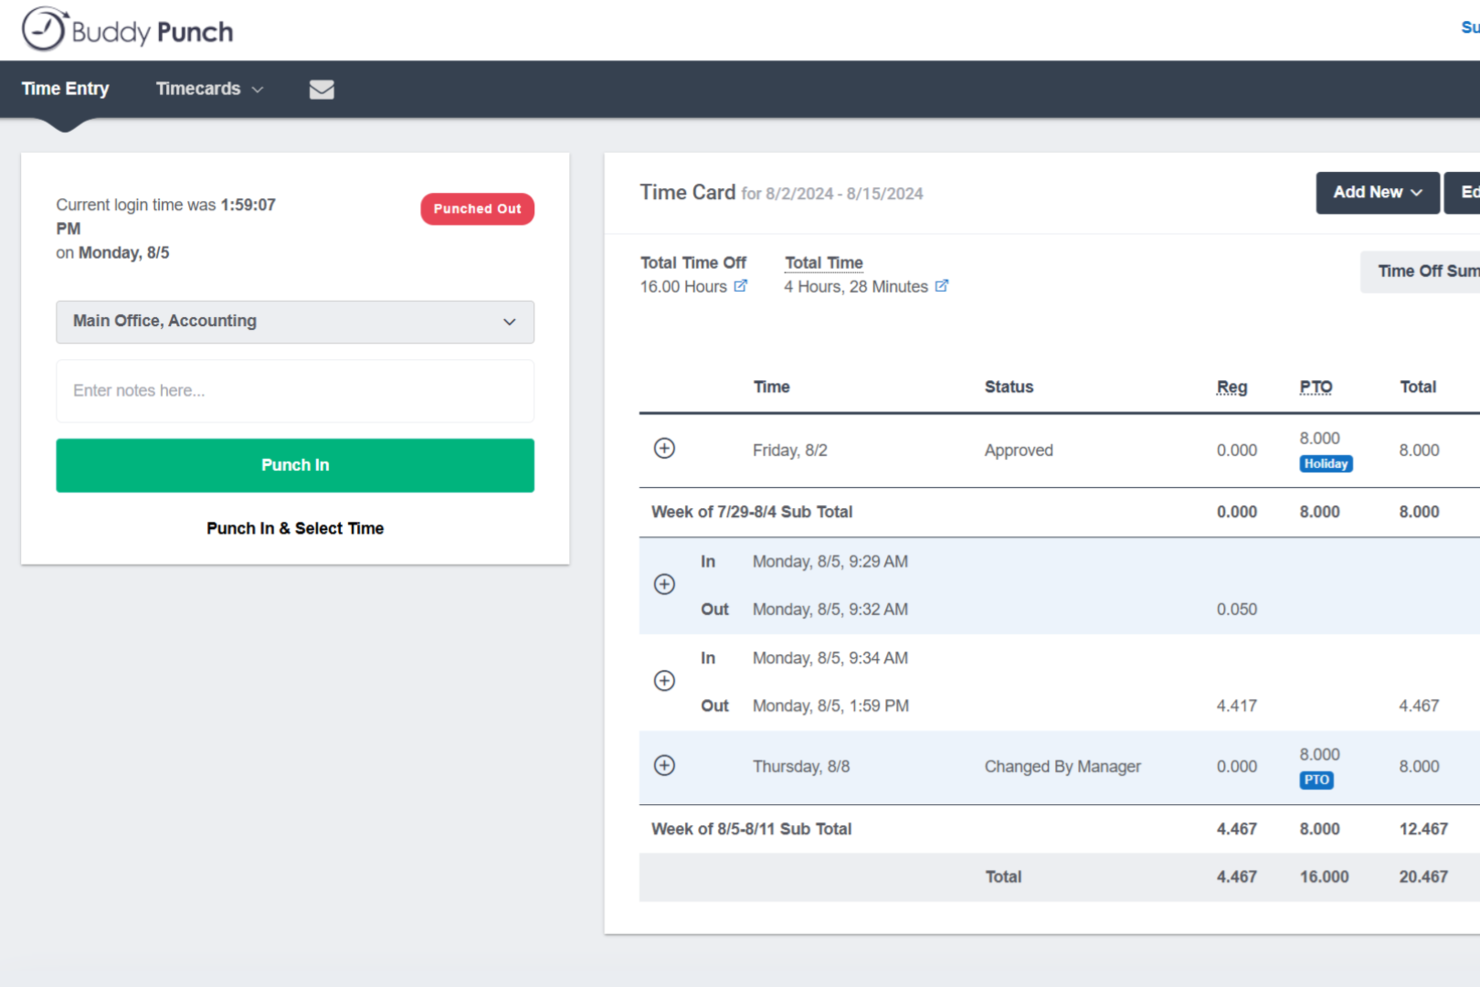Select 'Monday, 8/5, 1:59 PM' Out time
The height and width of the screenshot is (987, 1480).
click(x=831, y=706)
